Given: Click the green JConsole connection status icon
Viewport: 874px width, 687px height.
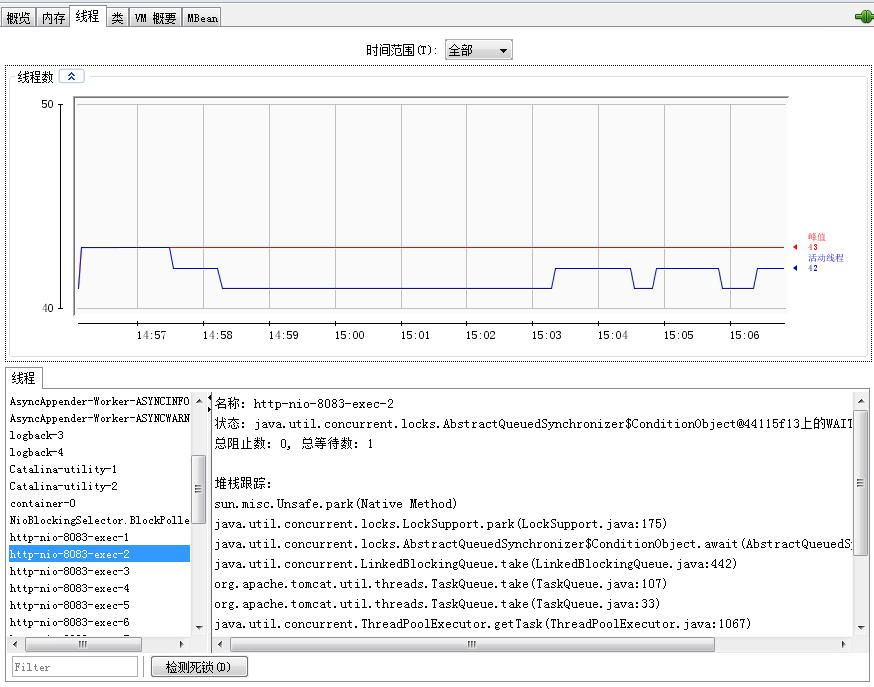Looking at the screenshot, I should click(864, 16).
